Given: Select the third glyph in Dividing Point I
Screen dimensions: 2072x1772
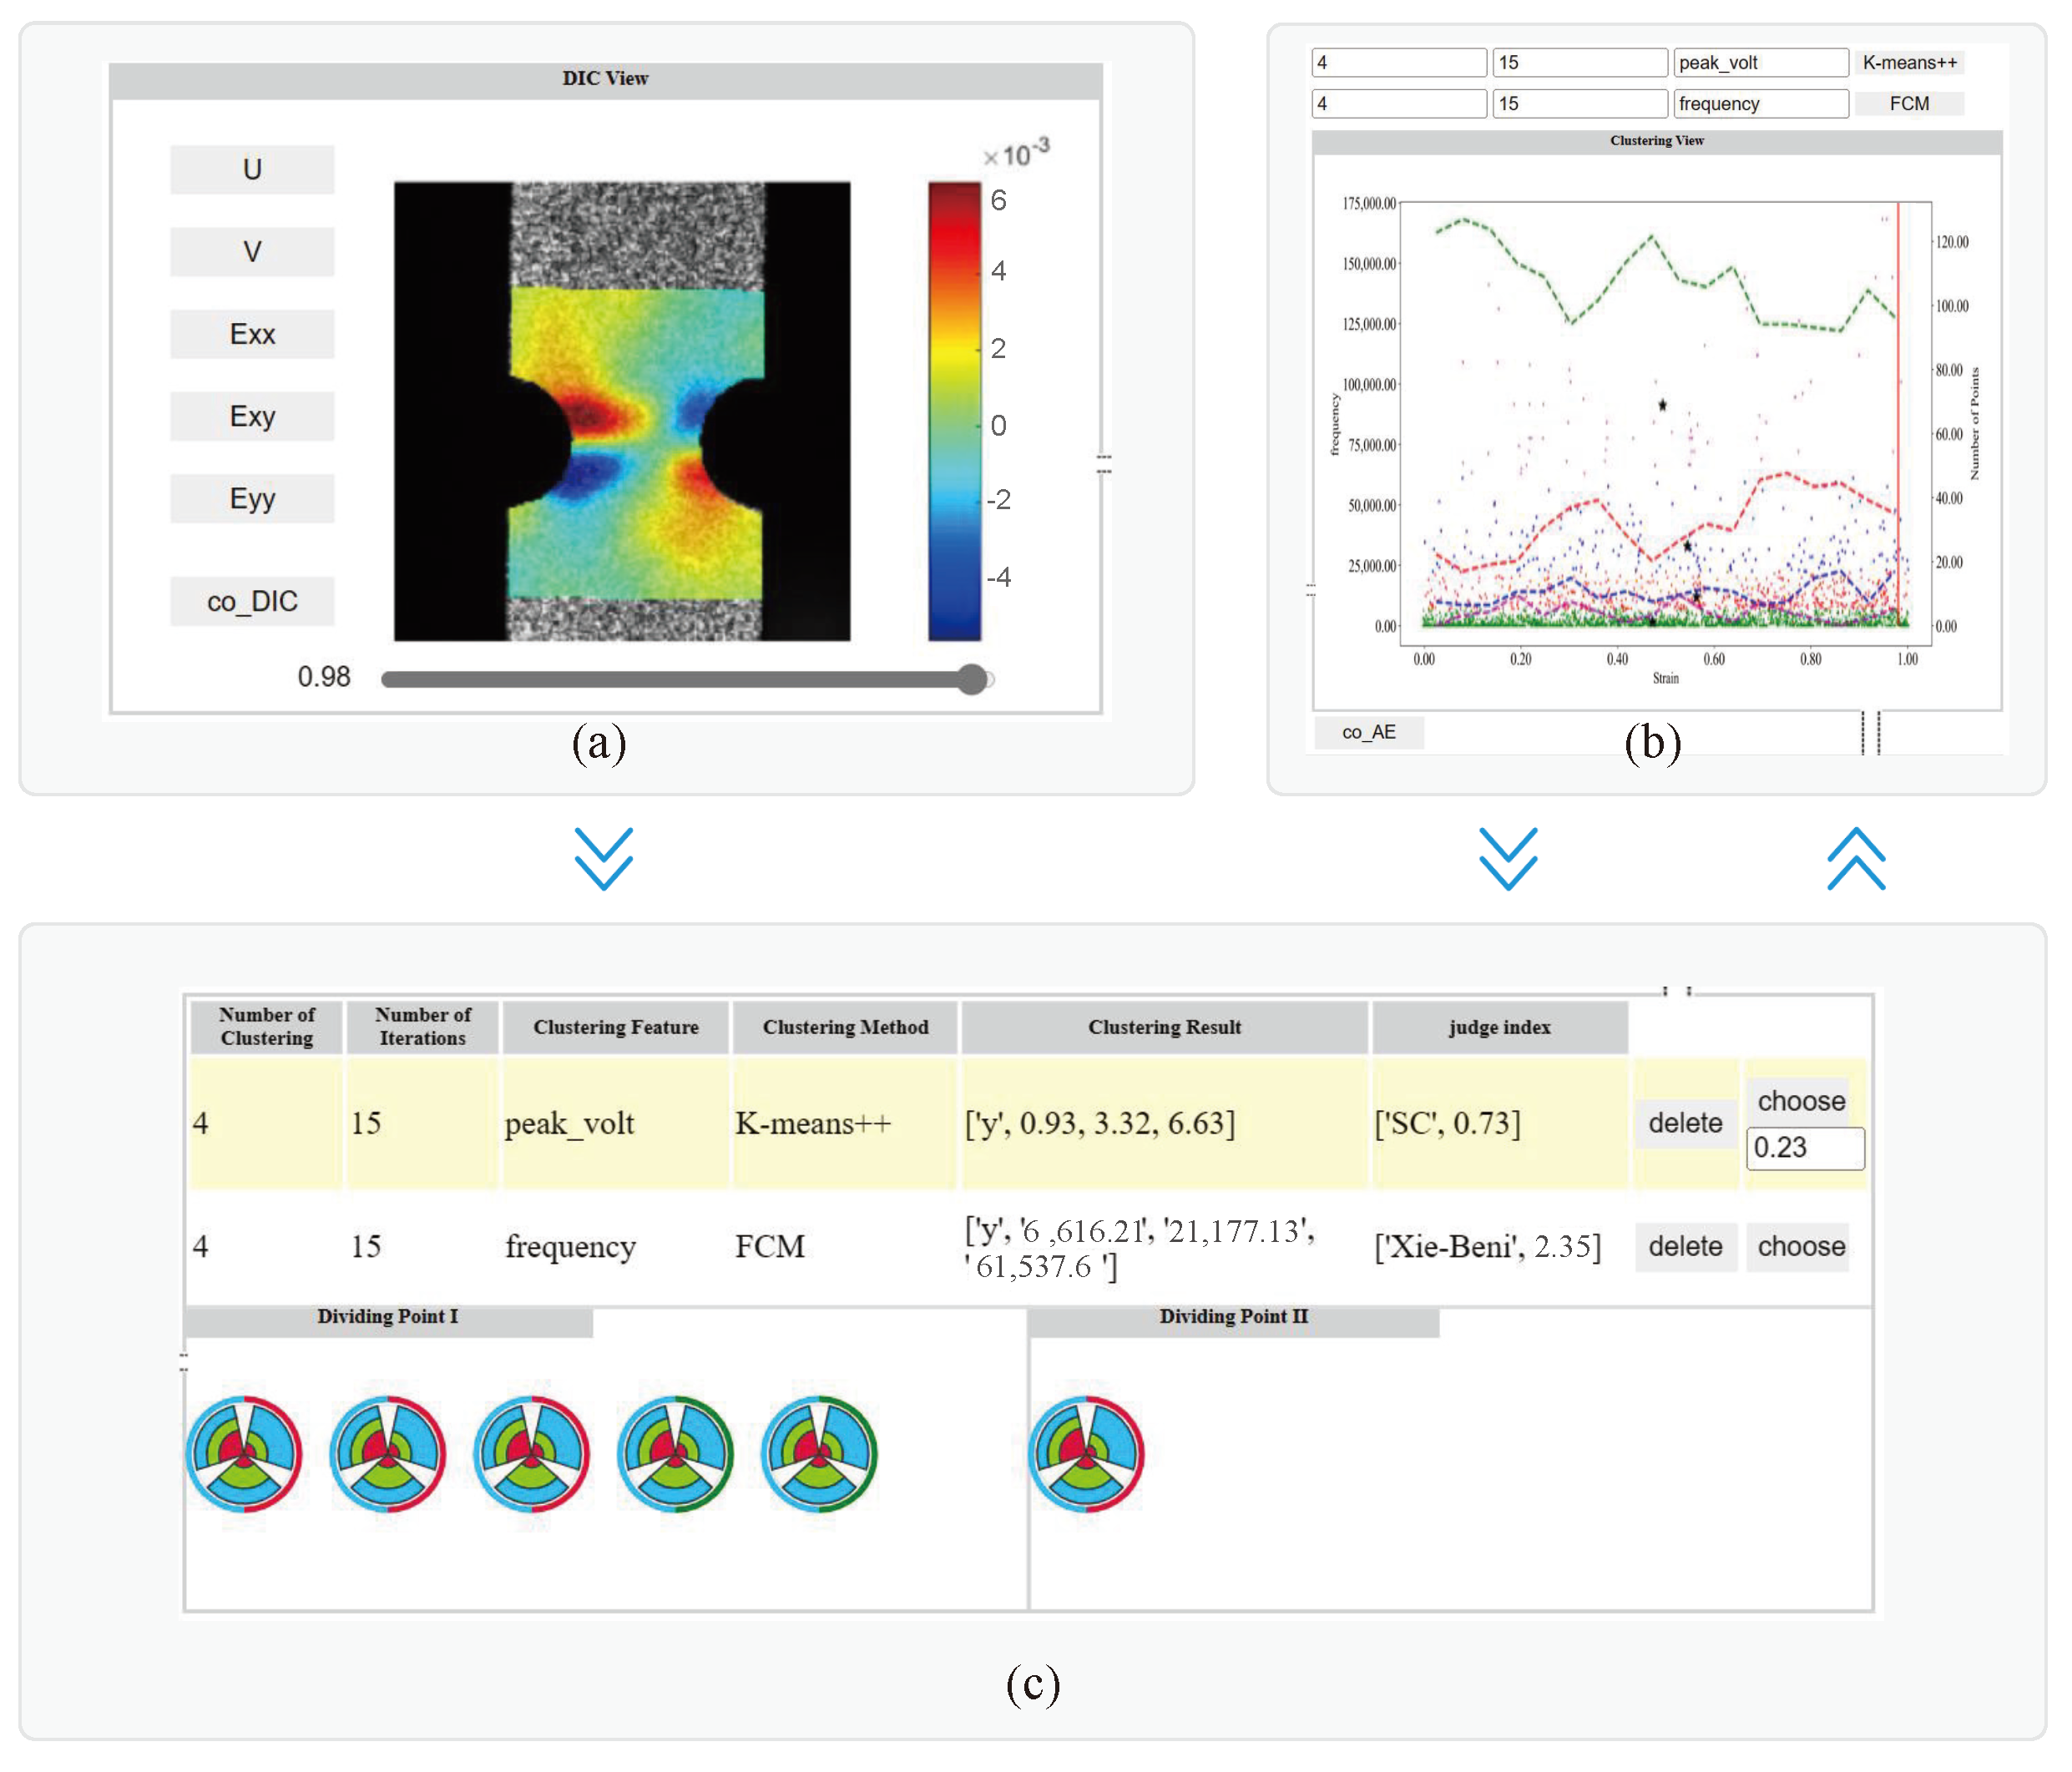Looking at the screenshot, I should pyautogui.click(x=531, y=1452).
